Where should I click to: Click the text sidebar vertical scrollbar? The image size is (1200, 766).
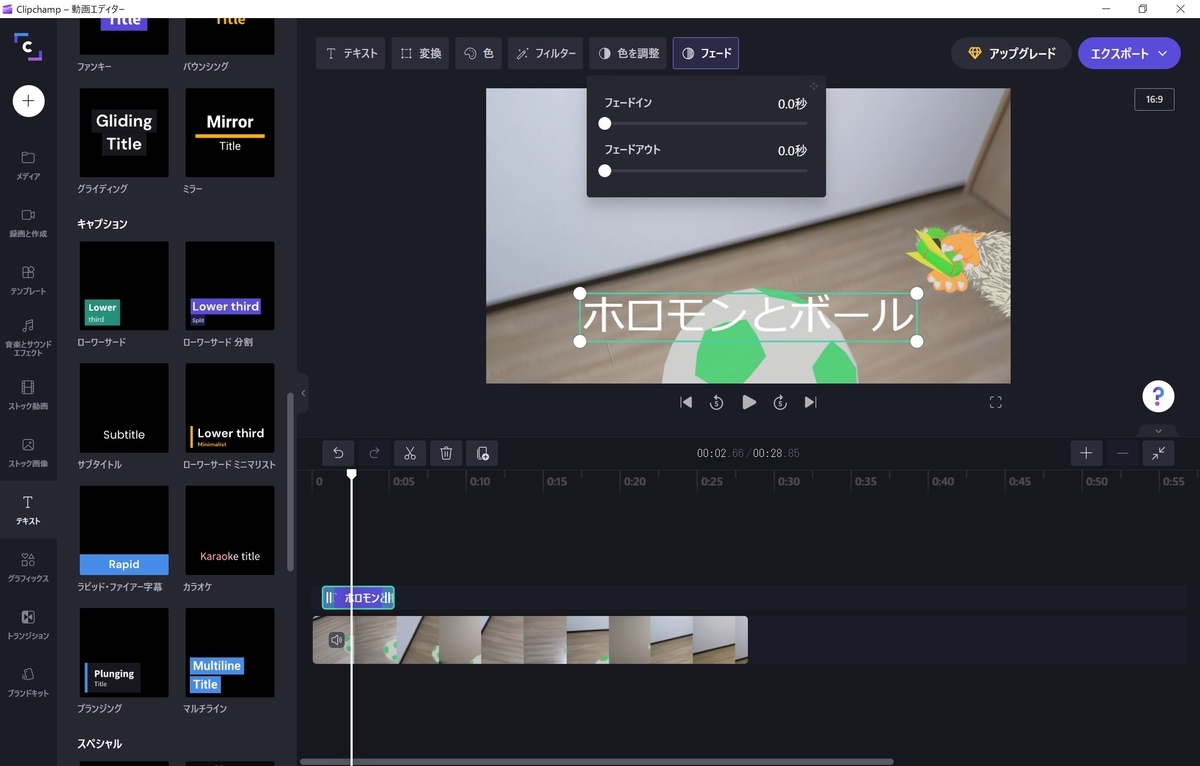coord(290,481)
